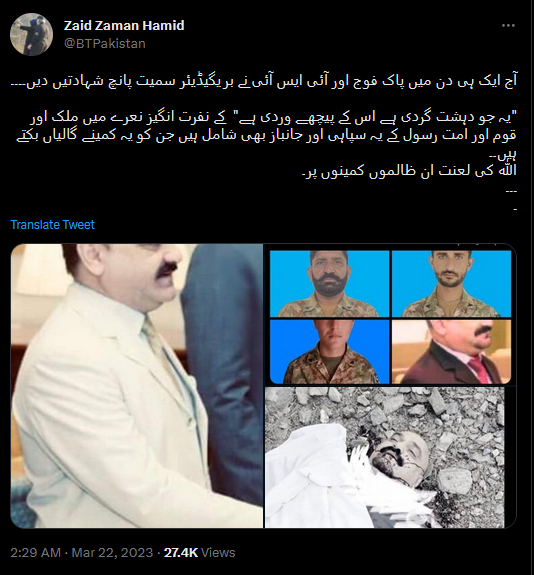Open the tweet's three-dot more options menu
The image size is (534, 575).
(x=508, y=25)
